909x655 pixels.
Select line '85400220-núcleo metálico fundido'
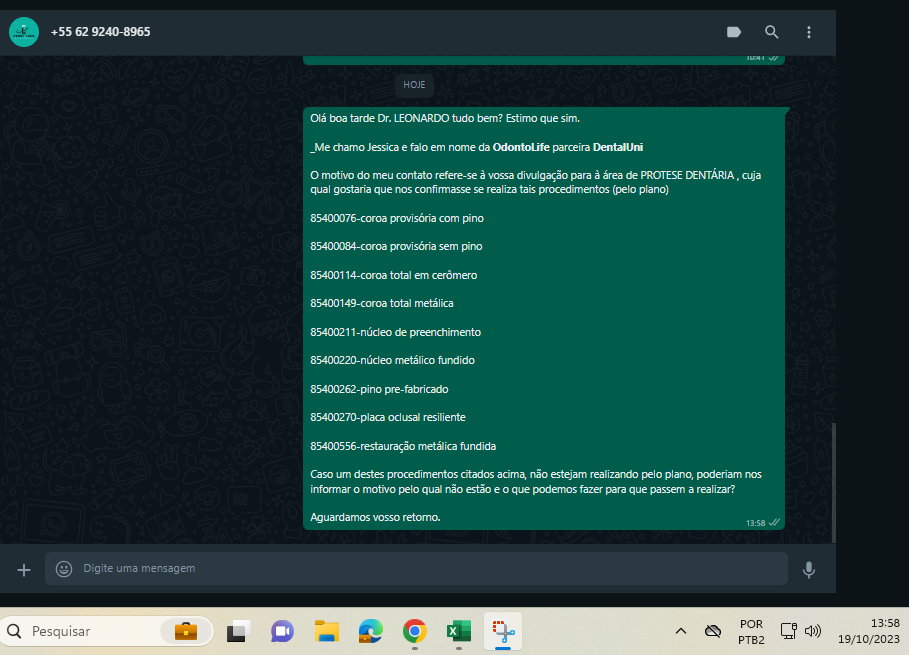[x=392, y=360]
